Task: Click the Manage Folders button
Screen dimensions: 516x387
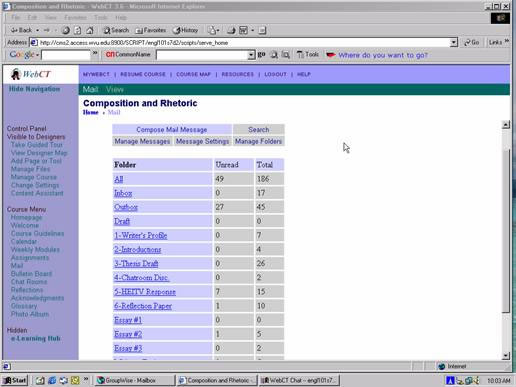Action: (x=258, y=141)
